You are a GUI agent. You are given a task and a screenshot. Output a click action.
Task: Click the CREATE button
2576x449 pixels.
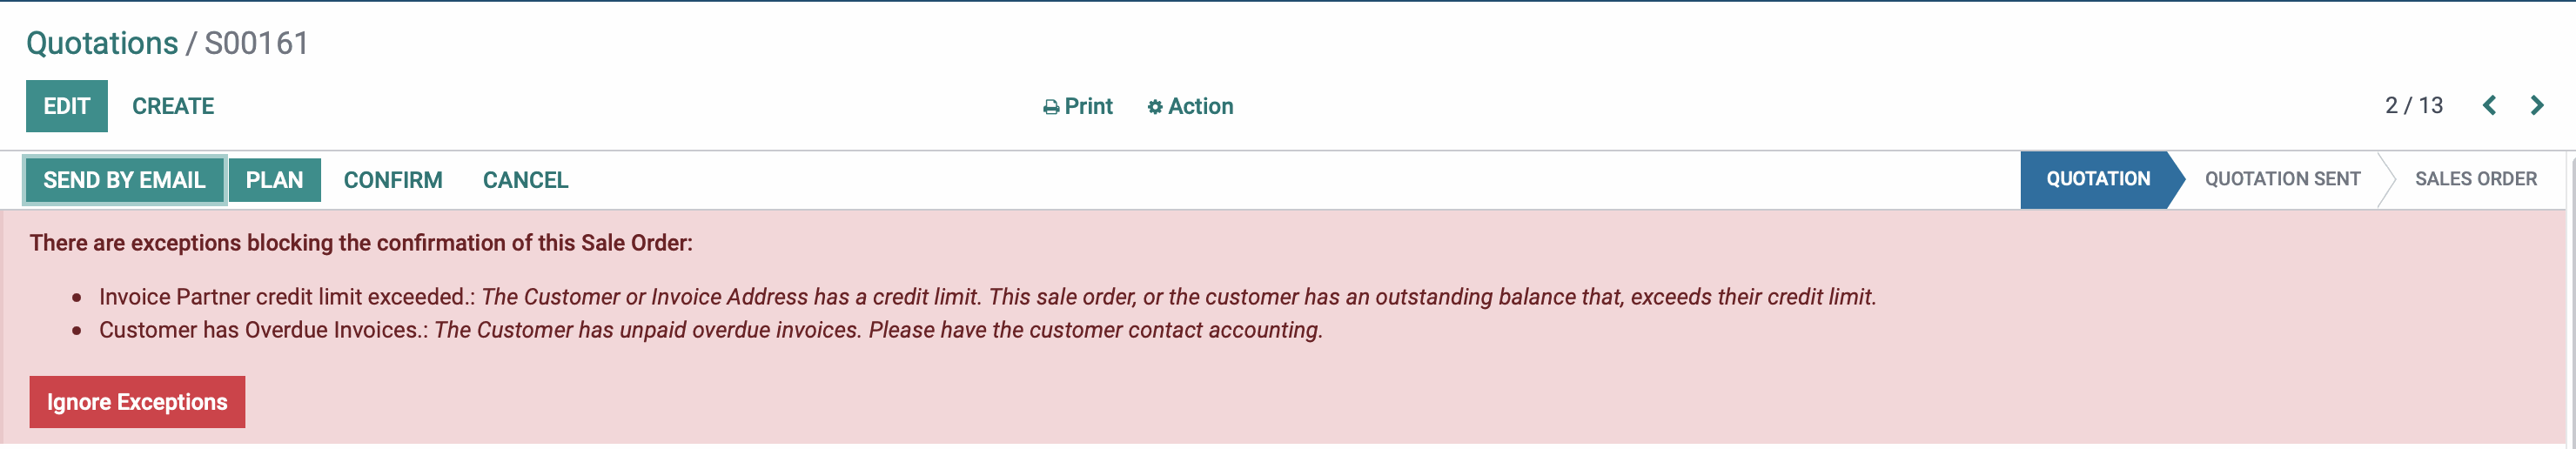tap(173, 106)
